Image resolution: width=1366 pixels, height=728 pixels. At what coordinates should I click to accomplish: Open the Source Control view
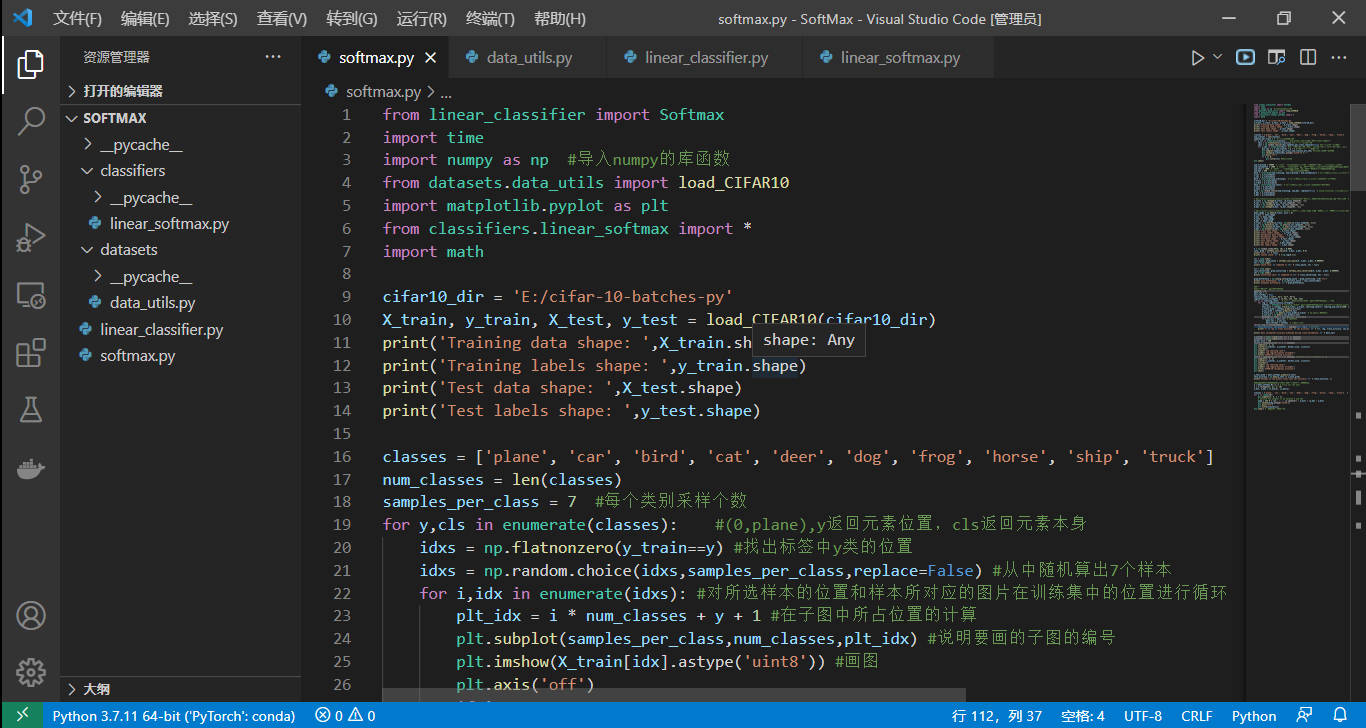(30, 180)
